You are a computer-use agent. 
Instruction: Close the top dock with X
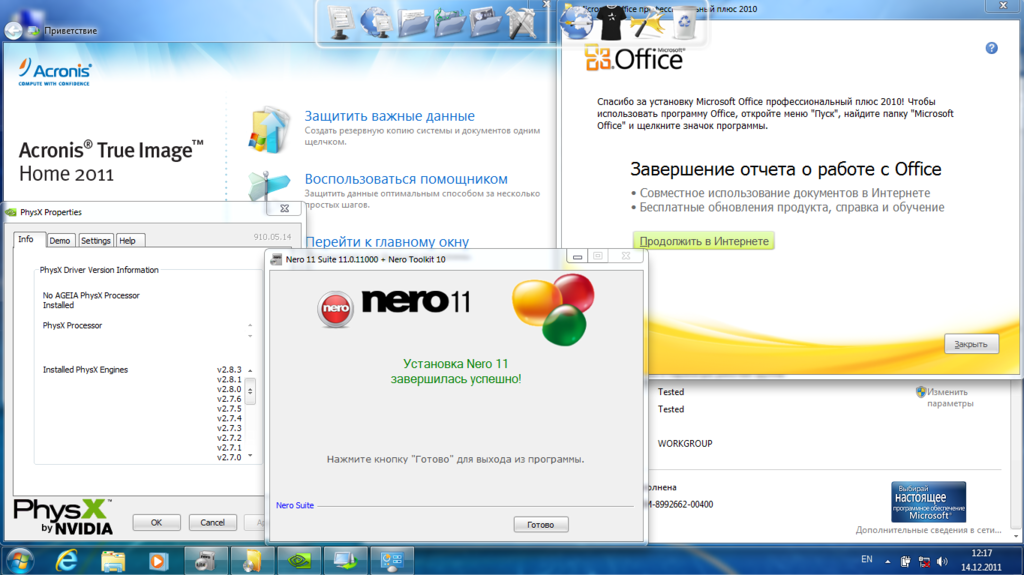pos(546,5)
